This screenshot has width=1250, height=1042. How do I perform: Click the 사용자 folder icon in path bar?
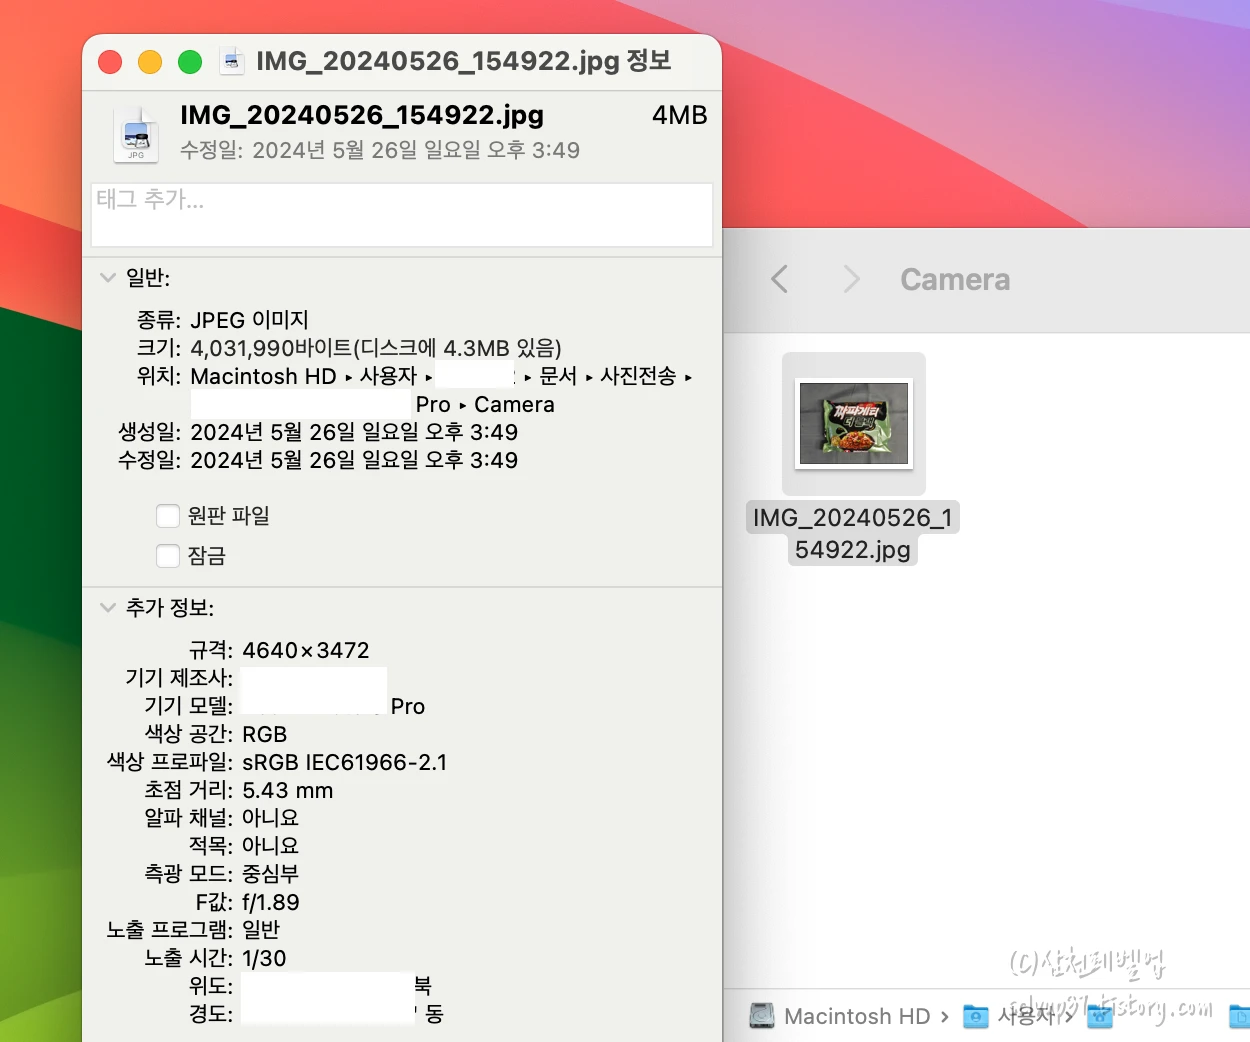(x=975, y=1016)
